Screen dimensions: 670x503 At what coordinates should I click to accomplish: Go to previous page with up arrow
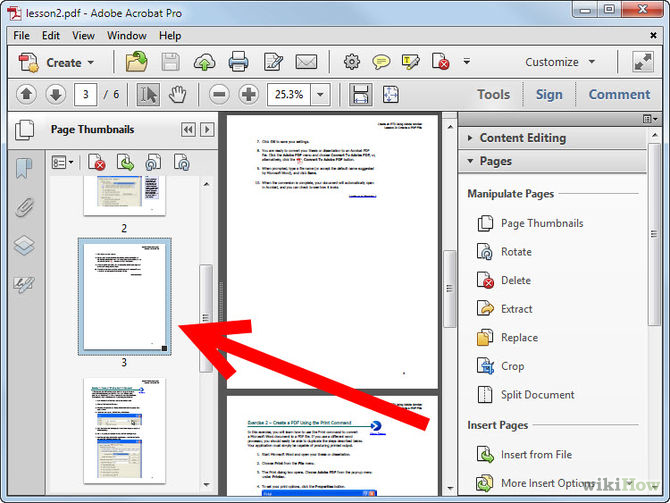pyautogui.click(x=26, y=94)
